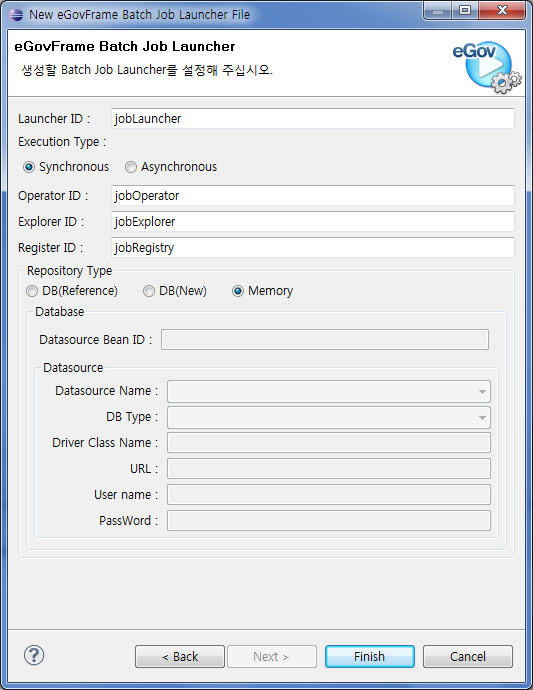
Task: Edit the Operator ID field
Action: click(x=312, y=196)
